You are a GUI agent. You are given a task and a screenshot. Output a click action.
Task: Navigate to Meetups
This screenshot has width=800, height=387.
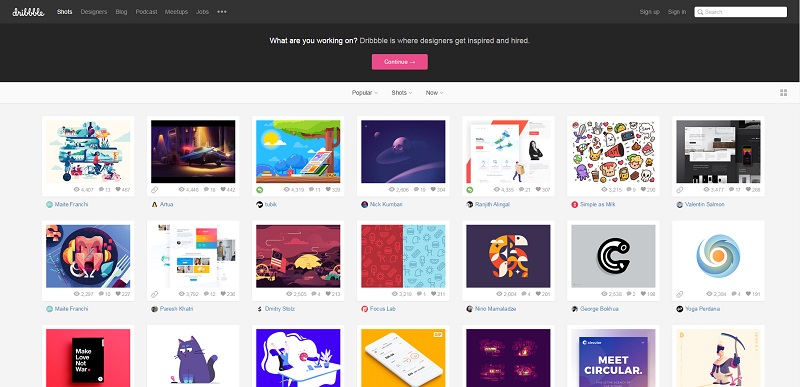tap(177, 12)
